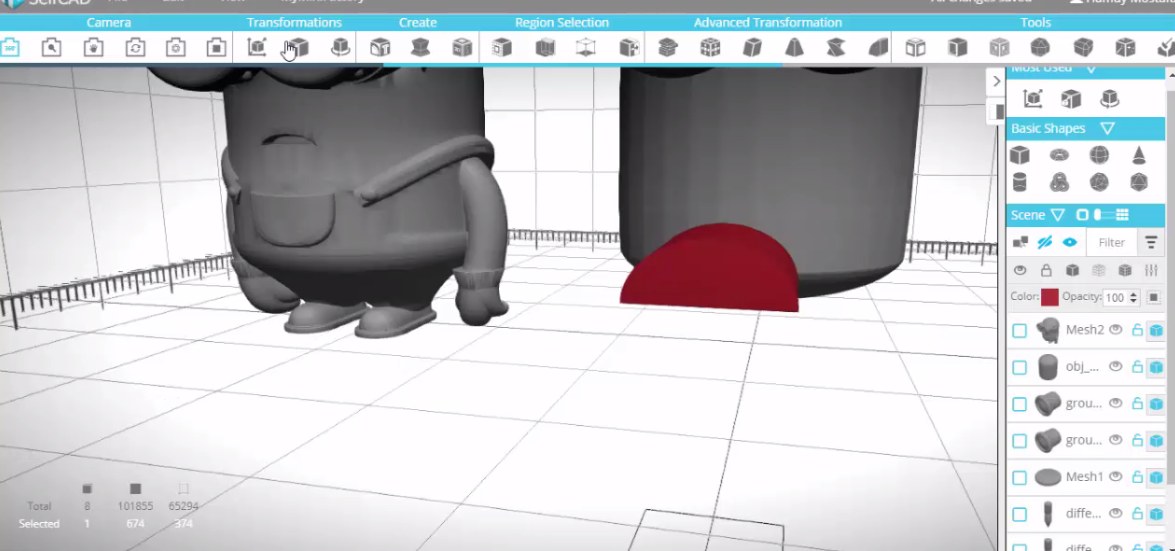Click the solid cube render mode icon
The image size is (1175, 551).
click(1072, 271)
